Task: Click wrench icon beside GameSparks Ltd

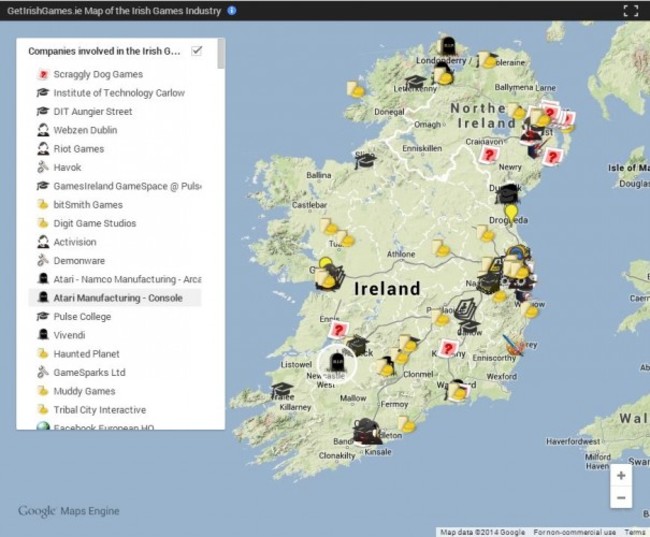Action: pos(43,372)
